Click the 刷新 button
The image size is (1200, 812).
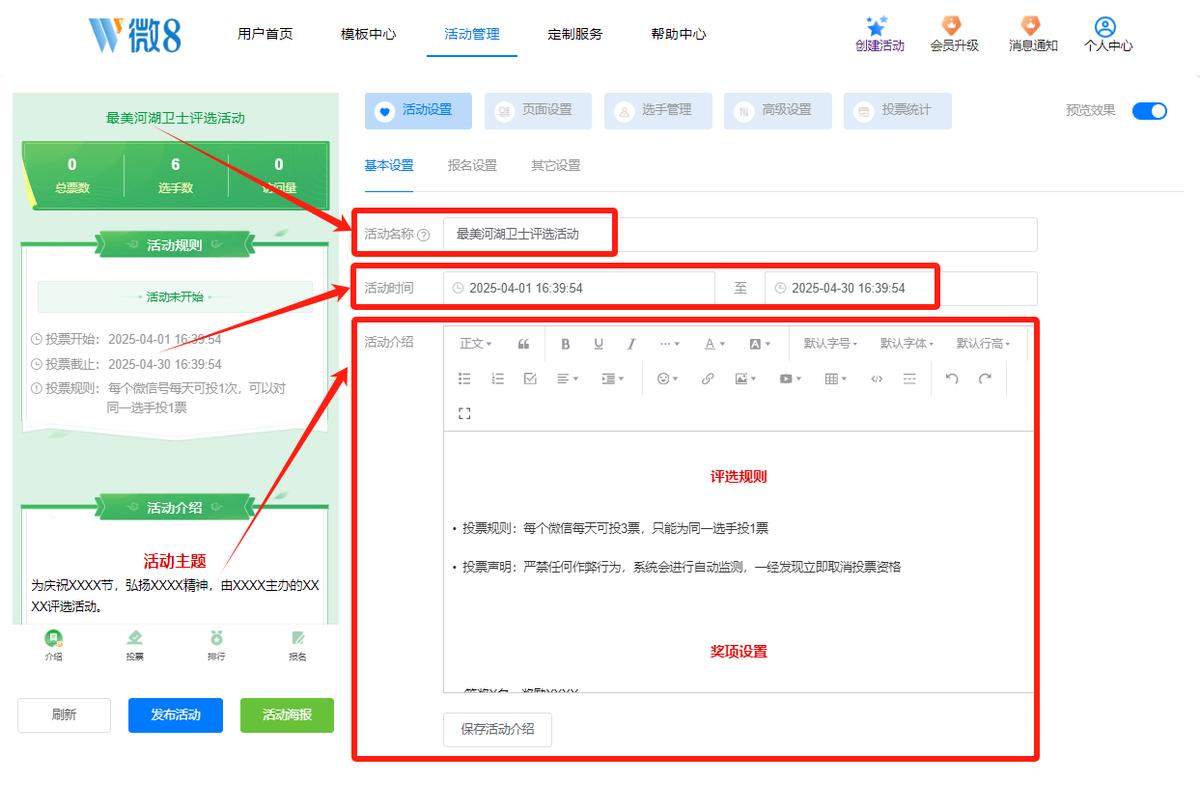pyautogui.click(x=64, y=715)
